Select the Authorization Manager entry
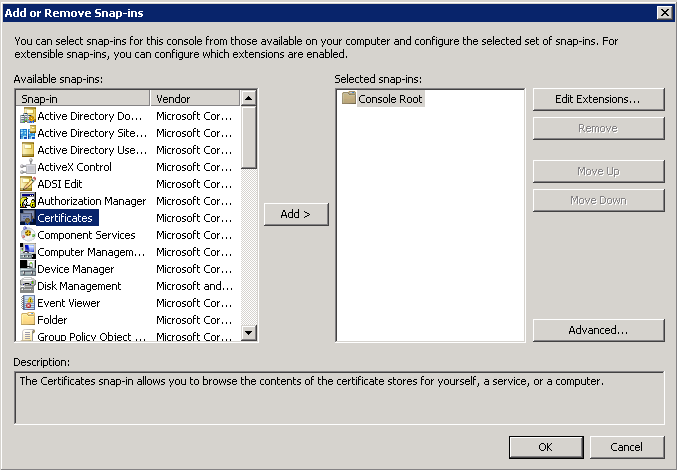Screen dimensions: 677x470 pyautogui.click(x=92, y=201)
